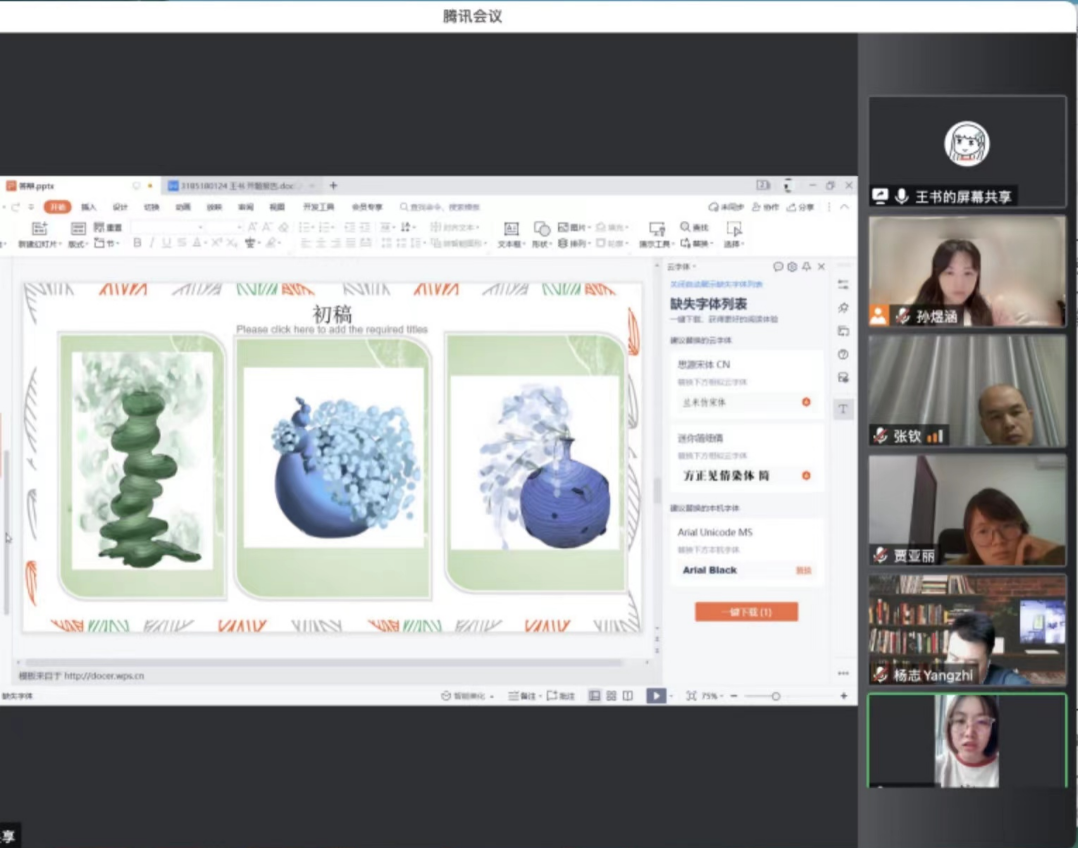Click the help question mark sidebar icon

tap(843, 354)
